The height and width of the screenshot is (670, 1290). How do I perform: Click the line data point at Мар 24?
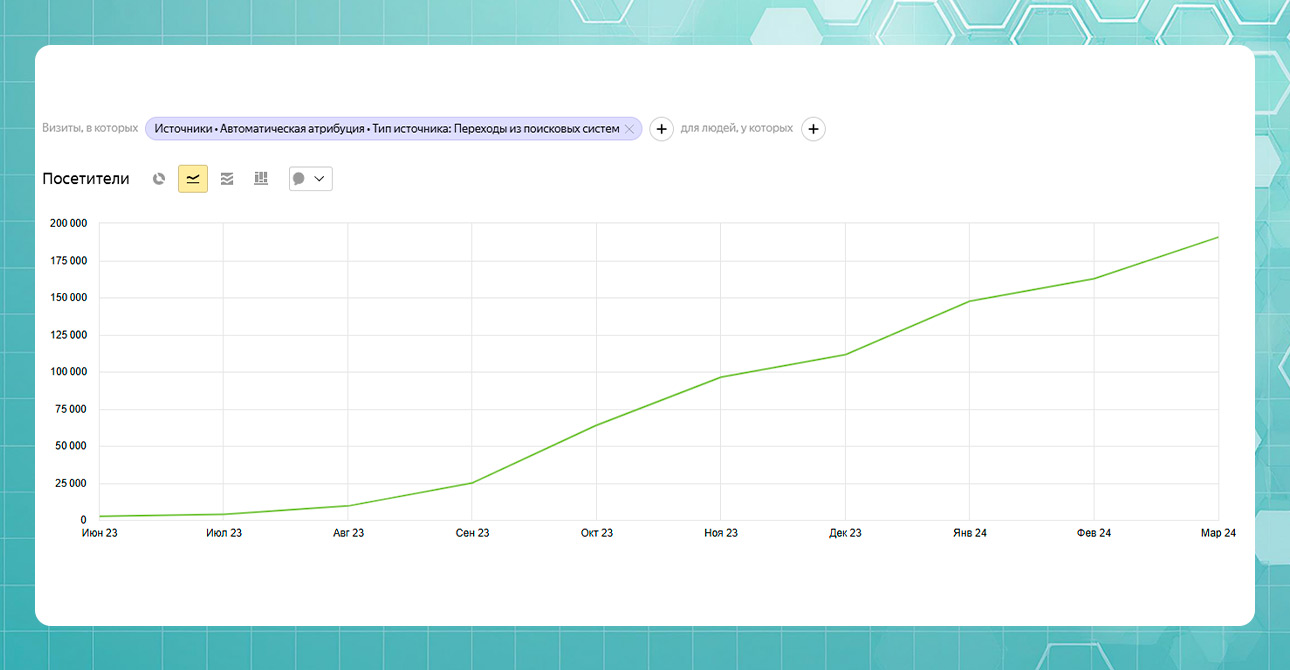pos(1218,237)
